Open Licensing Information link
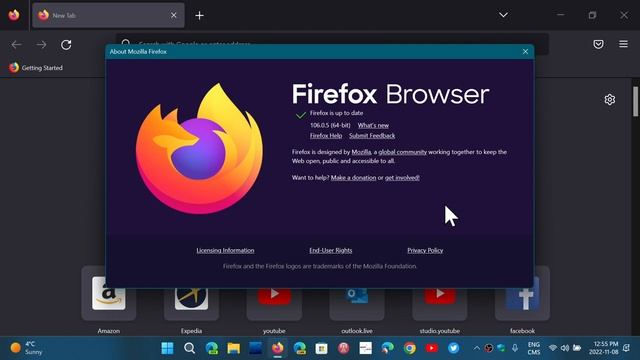 point(225,250)
